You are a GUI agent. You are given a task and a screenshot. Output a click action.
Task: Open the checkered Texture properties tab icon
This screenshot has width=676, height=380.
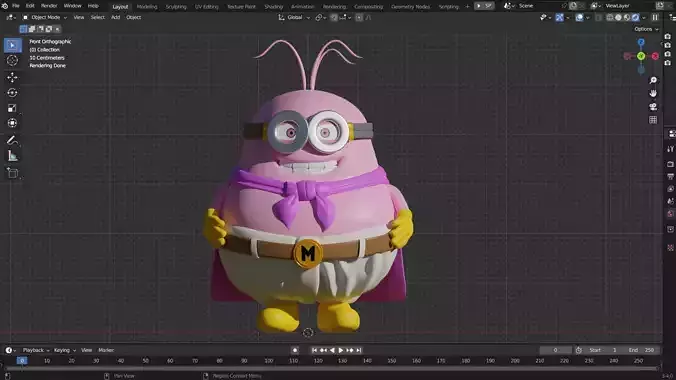click(x=671, y=248)
